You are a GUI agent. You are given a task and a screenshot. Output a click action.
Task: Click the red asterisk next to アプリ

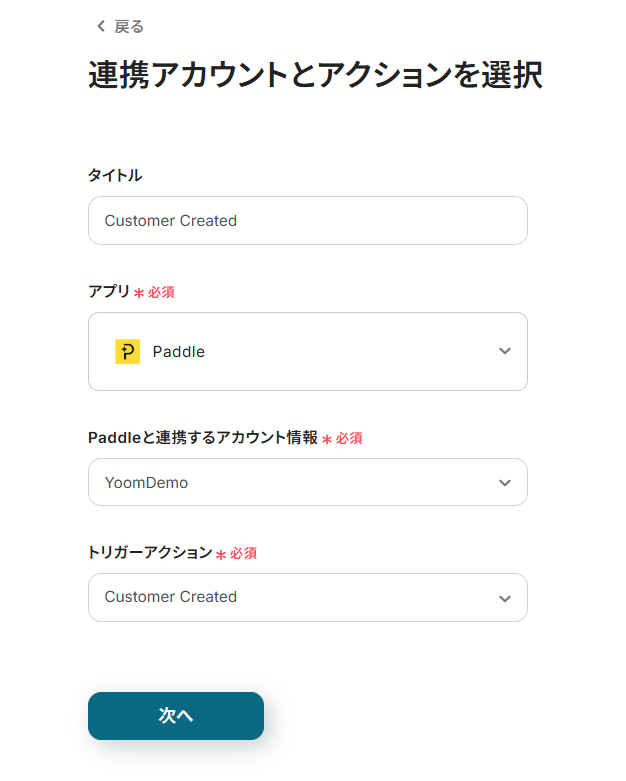tap(139, 293)
